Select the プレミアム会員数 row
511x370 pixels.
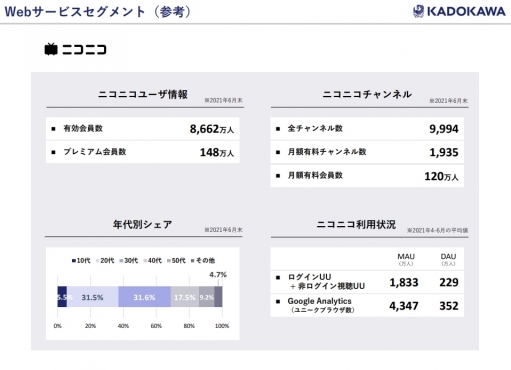[143, 152]
